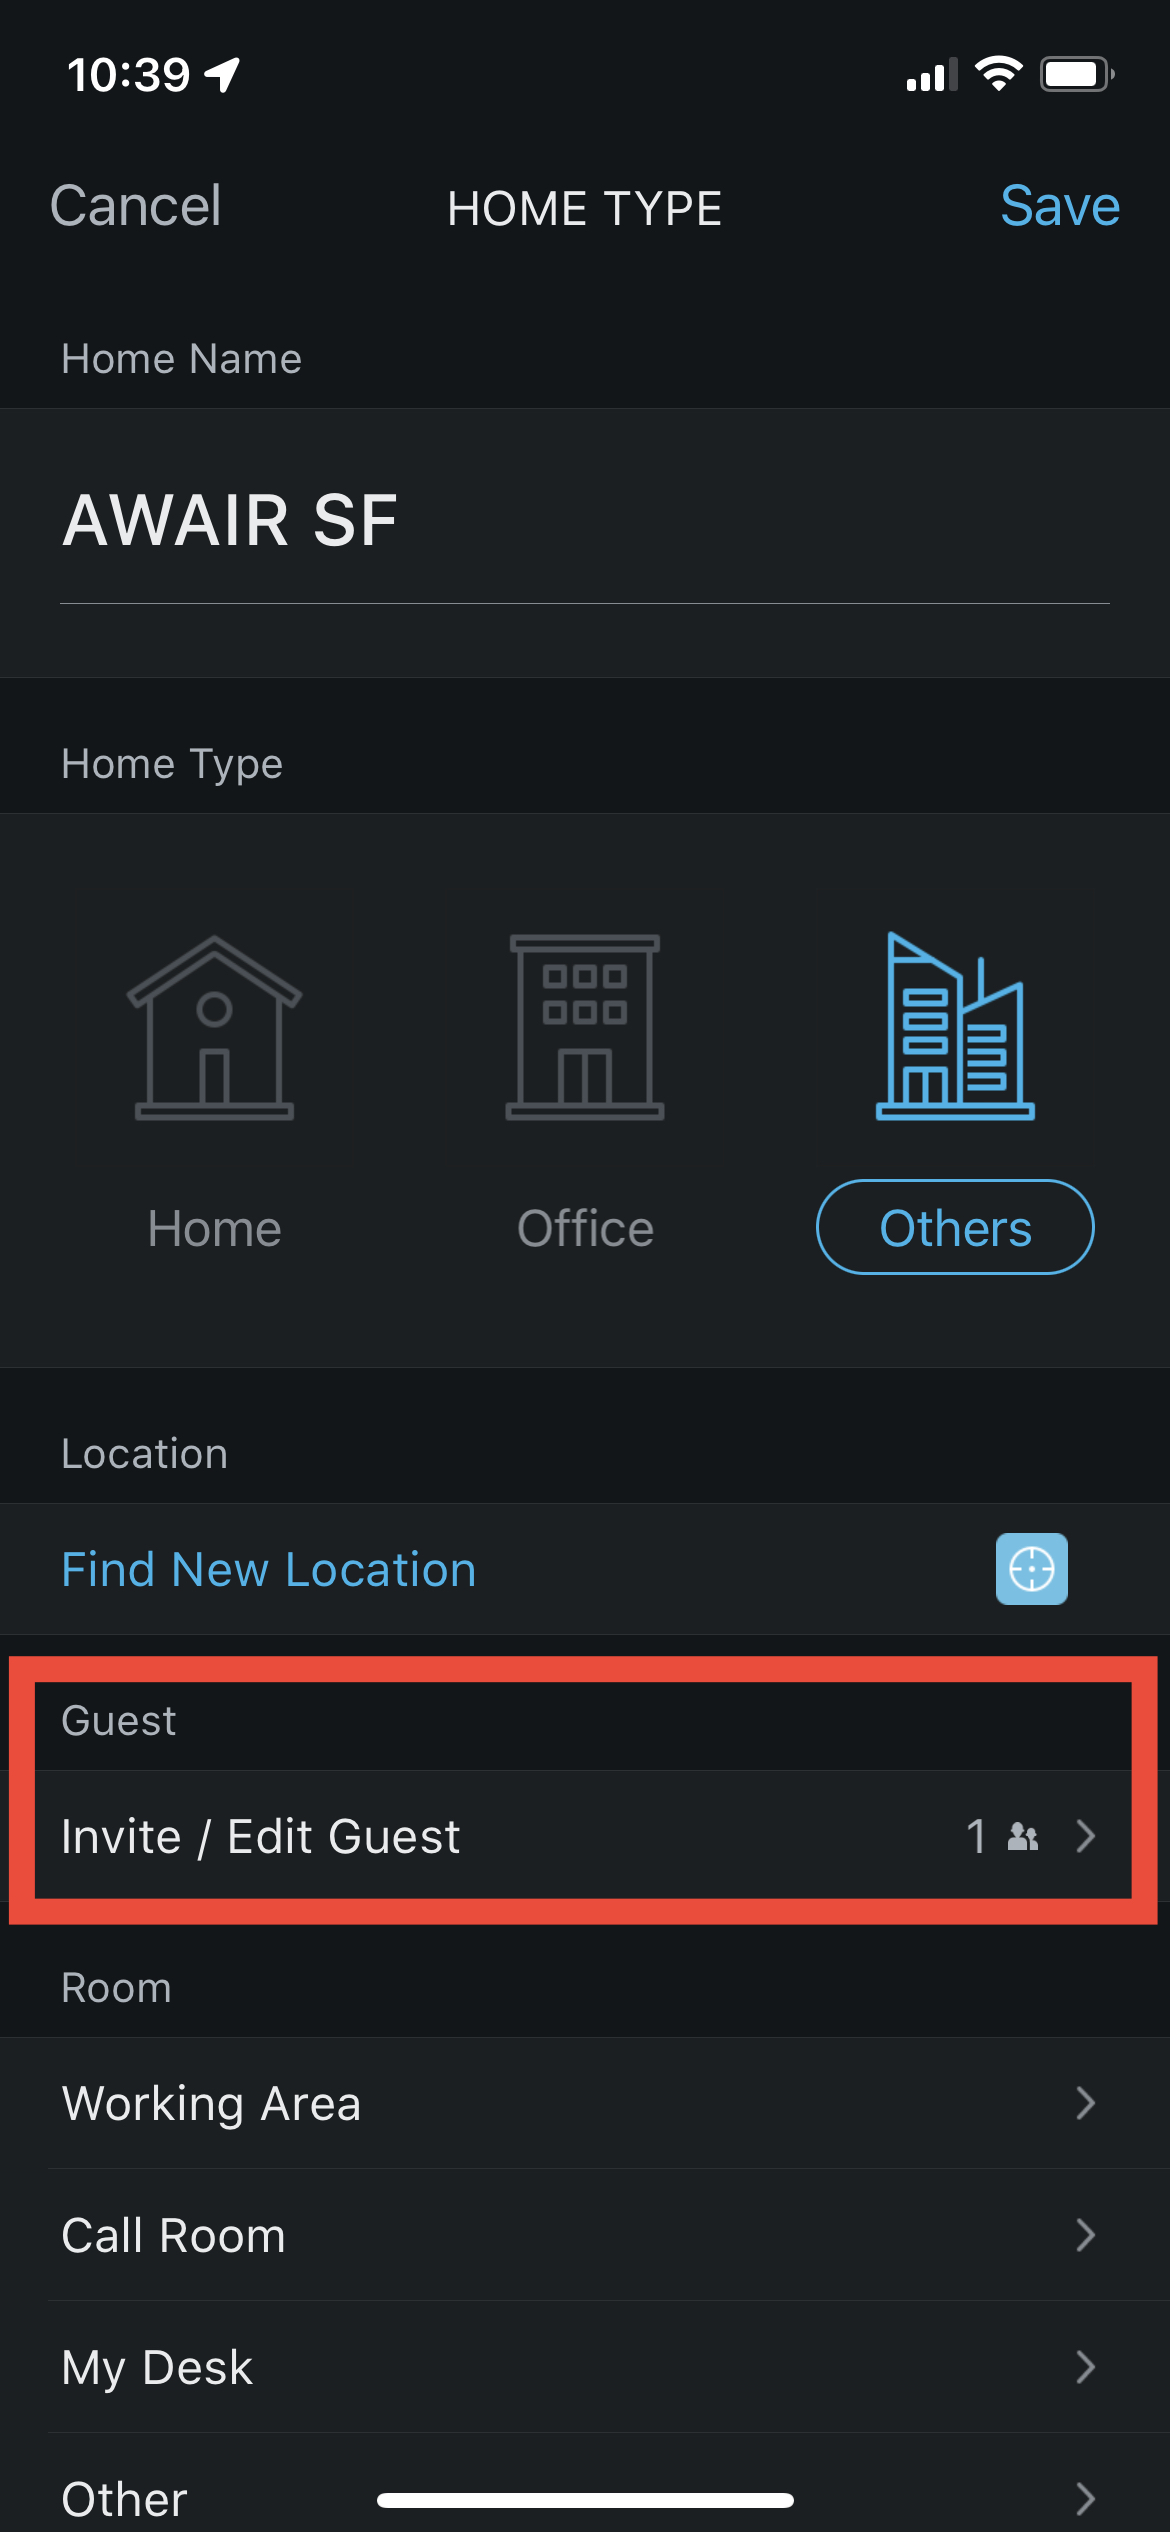Screen dimensions: 1170x2532
Task: Tap the crosshair location icon
Action: point(1031,1569)
